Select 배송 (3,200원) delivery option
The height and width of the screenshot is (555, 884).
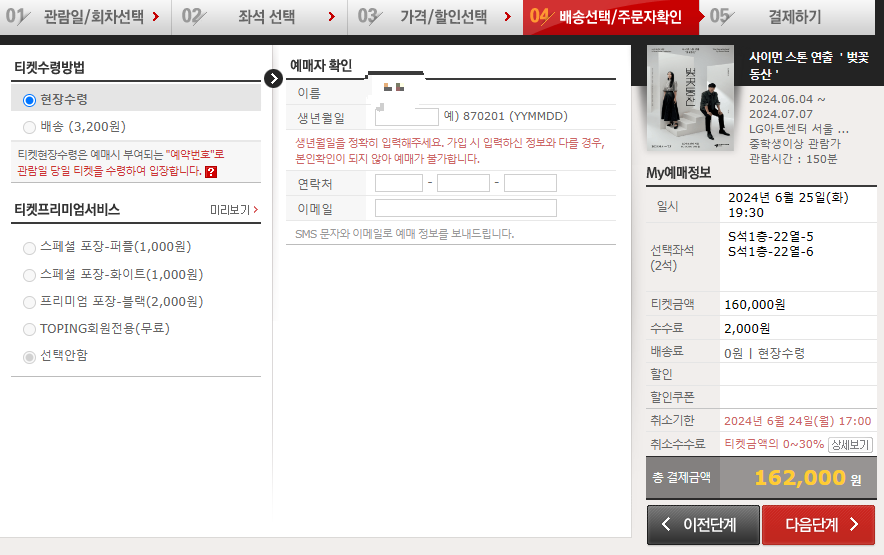click(x=29, y=127)
